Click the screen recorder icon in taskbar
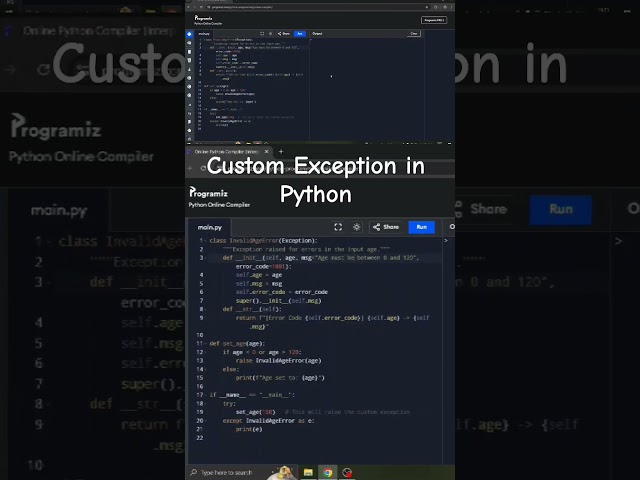This screenshot has height=480, width=640. click(x=347, y=473)
